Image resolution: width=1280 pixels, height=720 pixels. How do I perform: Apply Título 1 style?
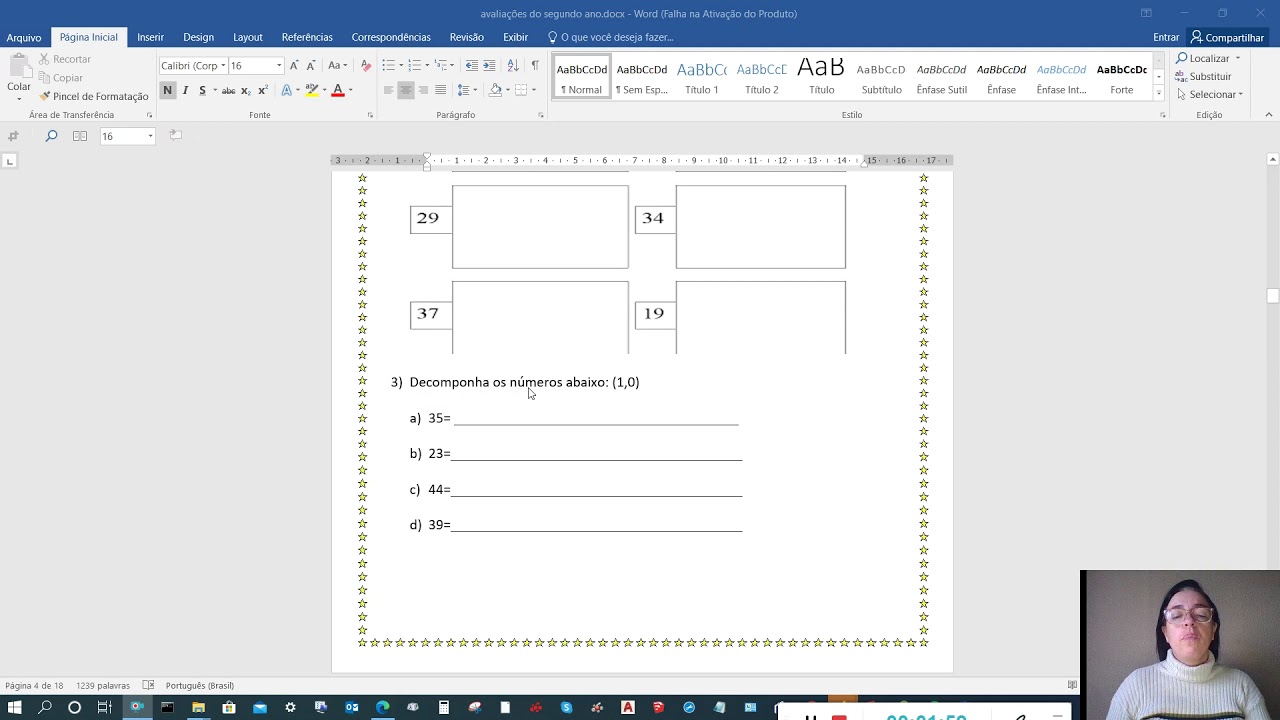point(702,76)
